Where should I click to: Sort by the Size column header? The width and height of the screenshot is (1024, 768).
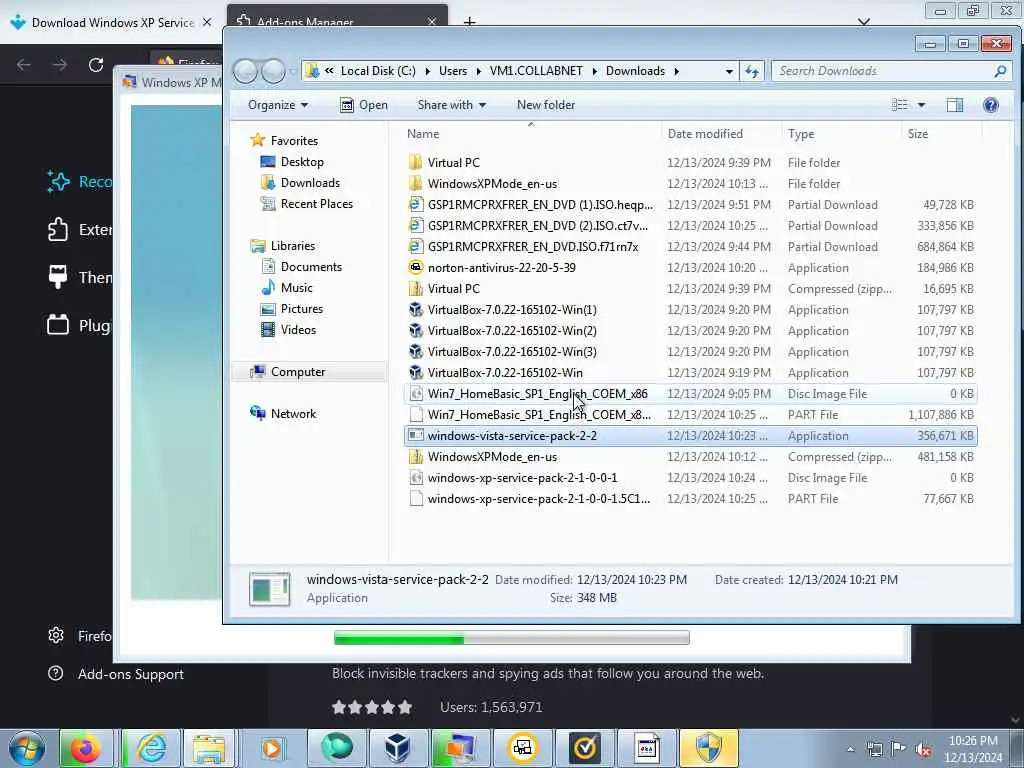pyautogui.click(x=918, y=134)
